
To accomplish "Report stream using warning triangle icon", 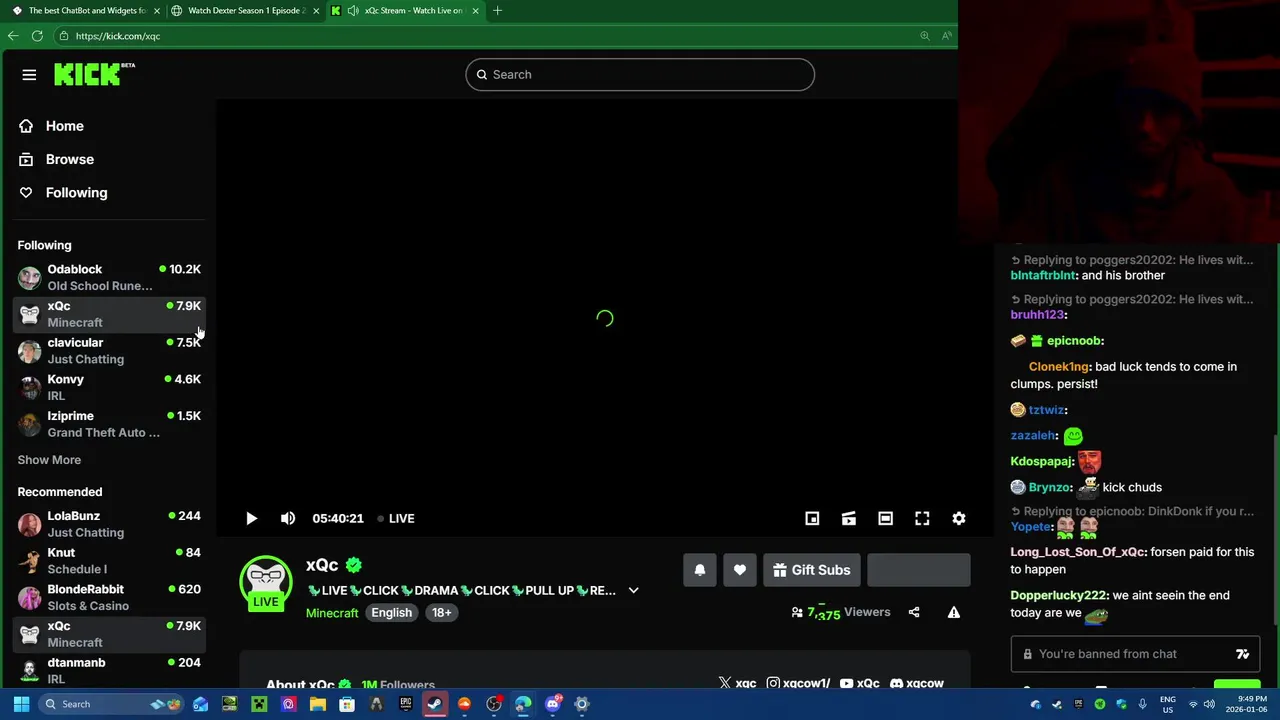I will click(954, 612).
